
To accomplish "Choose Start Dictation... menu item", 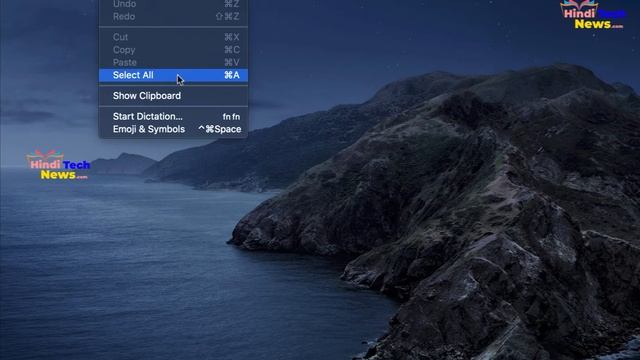I will pos(173,117).
